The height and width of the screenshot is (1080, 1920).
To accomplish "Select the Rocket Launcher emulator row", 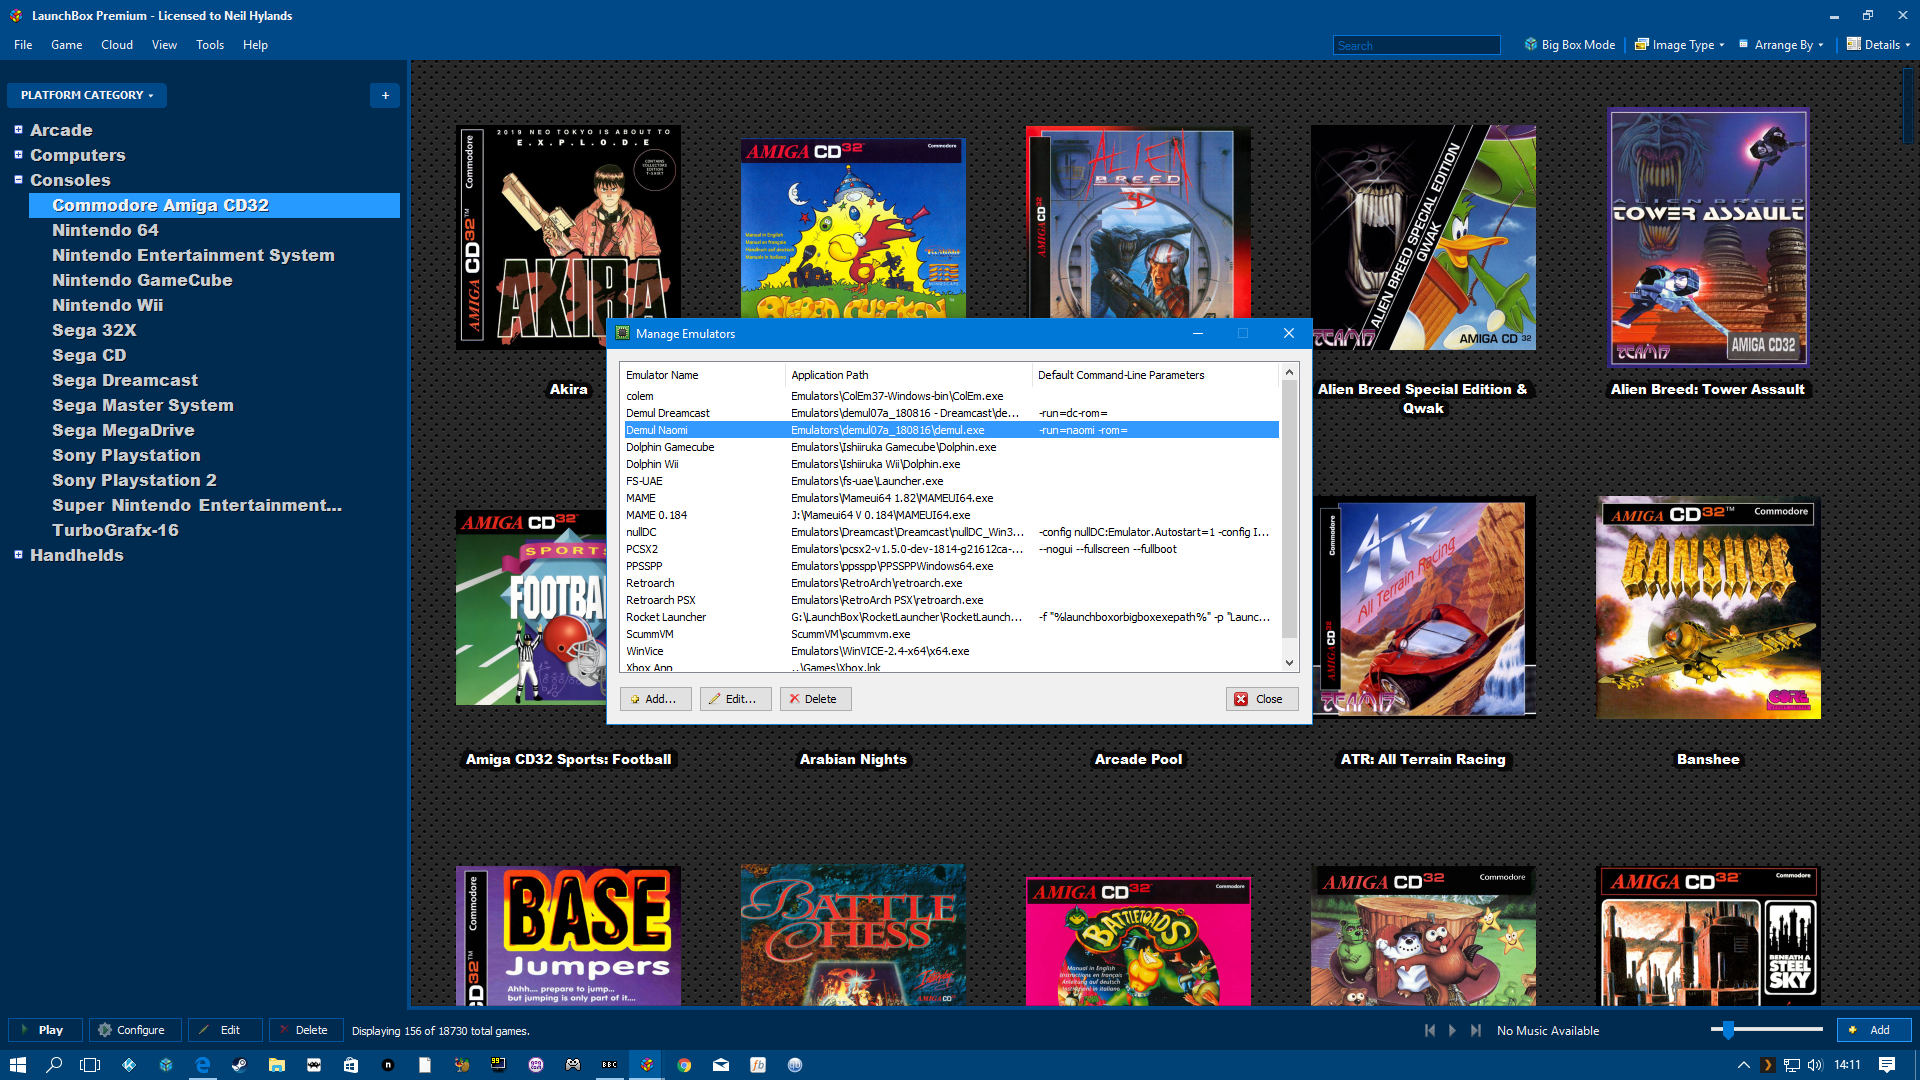I will coord(950,617).
